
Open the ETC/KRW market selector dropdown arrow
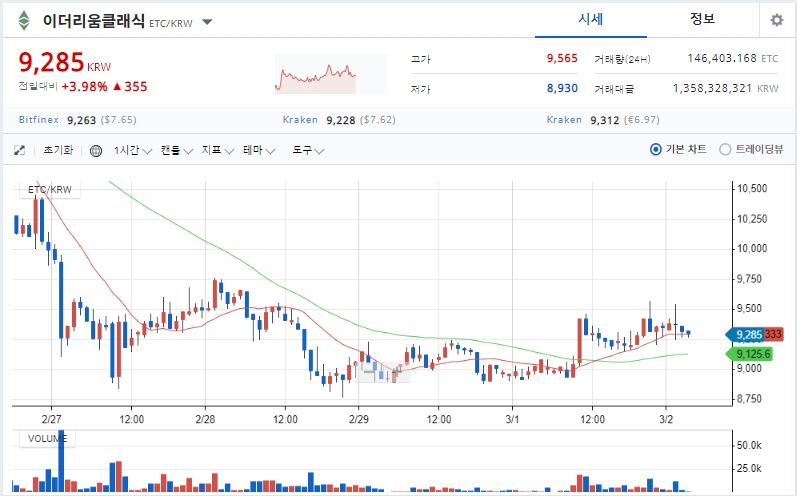207,22
